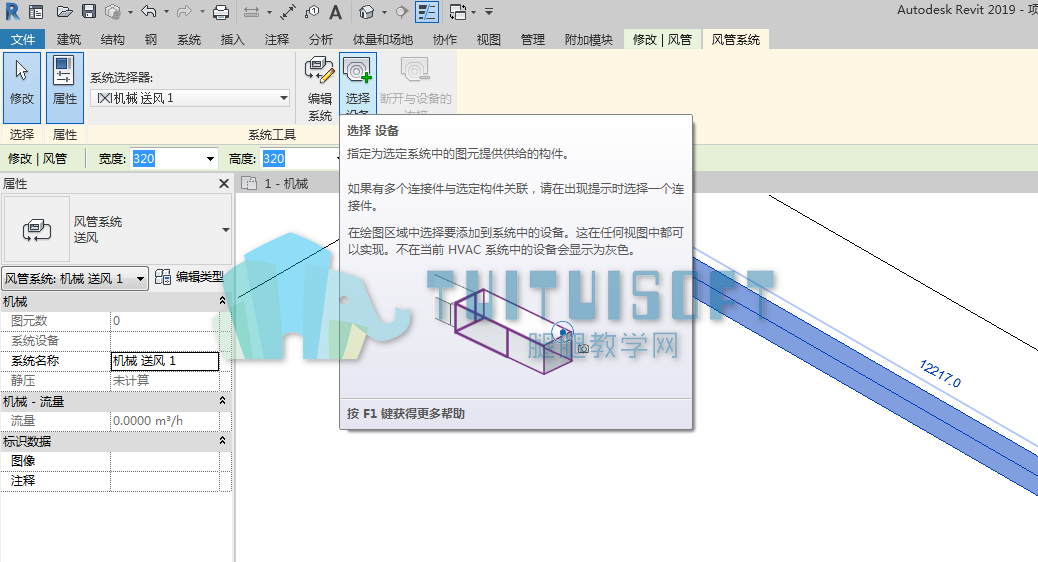Click the Modify arrow tool
This screenshot has width=1038, height=562.
click(x=22, y=87)
